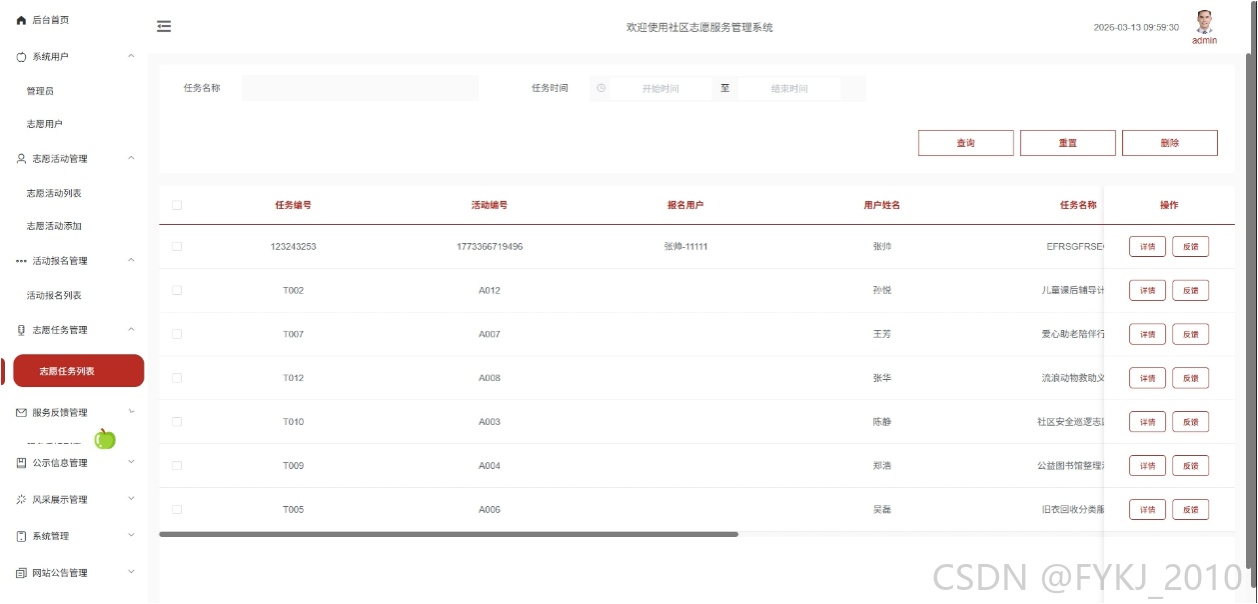
Task: Toggle the sidebar collapse hamburger icon
Action: click(164, 27)
